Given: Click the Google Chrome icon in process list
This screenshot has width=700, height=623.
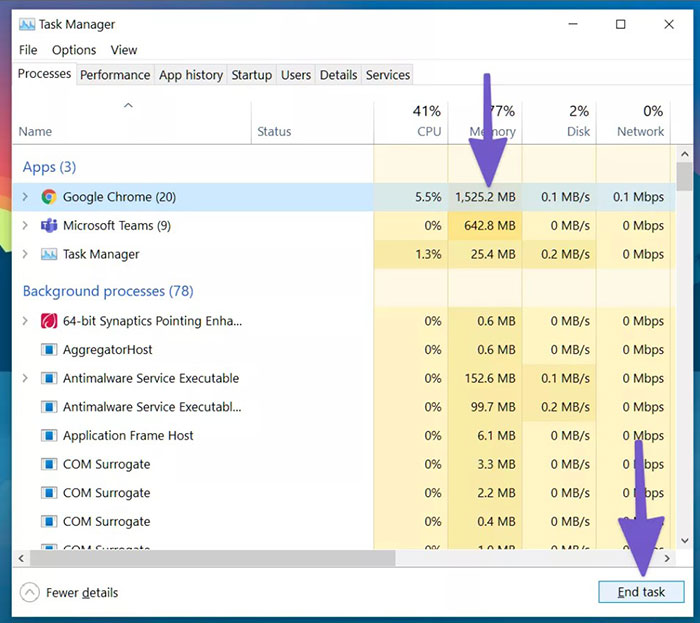Looking at the screenshot, I should (49, 197).
